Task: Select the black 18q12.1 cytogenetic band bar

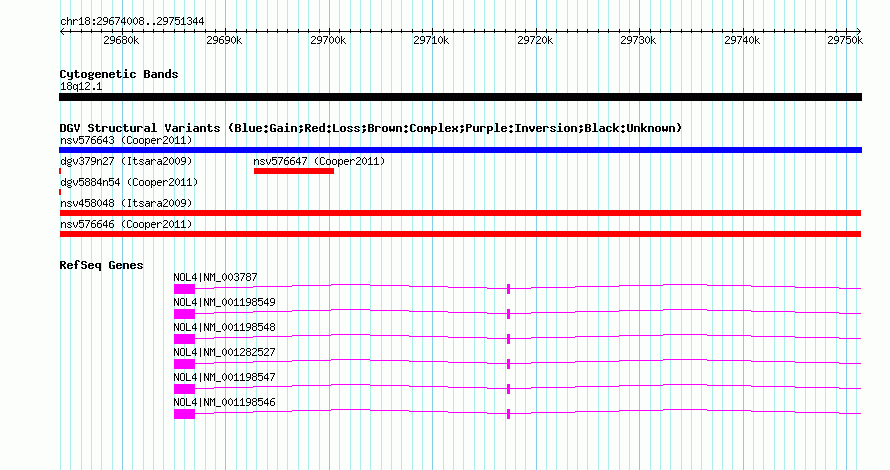Action: (460, 97)
